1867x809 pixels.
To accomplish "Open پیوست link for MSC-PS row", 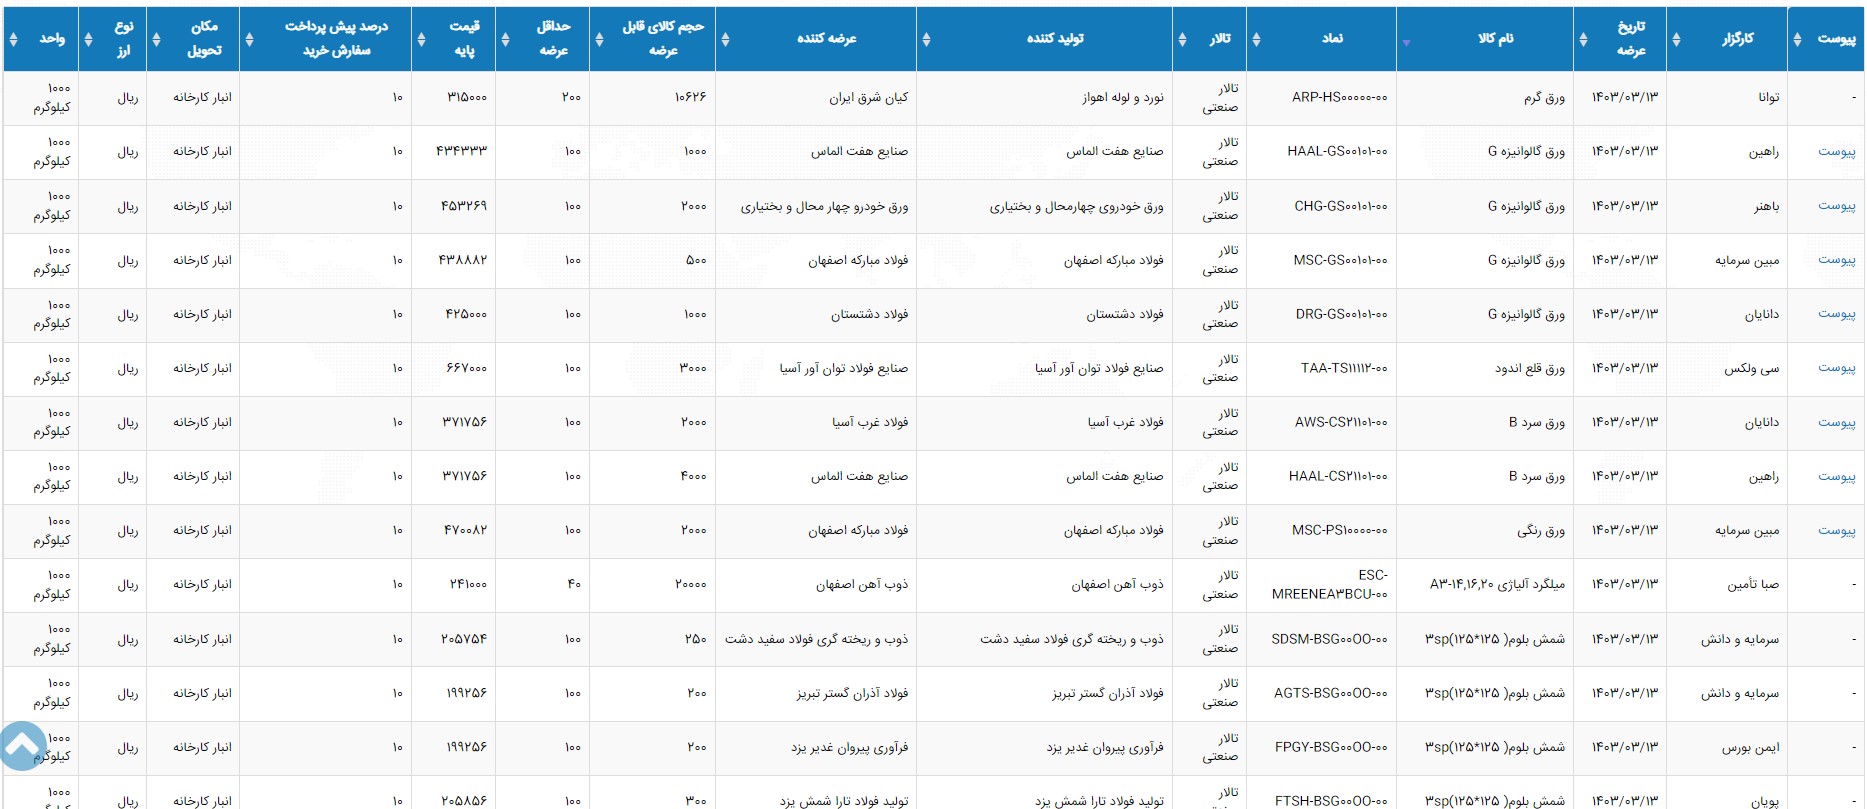I will click(x=1836, y=531).
